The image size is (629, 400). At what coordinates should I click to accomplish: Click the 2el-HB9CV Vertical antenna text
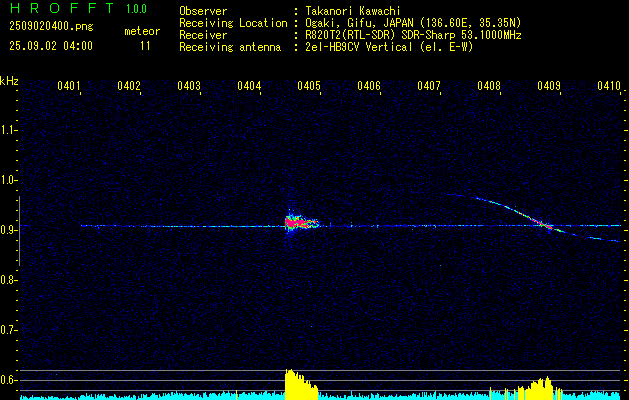[x=389, y=47]
